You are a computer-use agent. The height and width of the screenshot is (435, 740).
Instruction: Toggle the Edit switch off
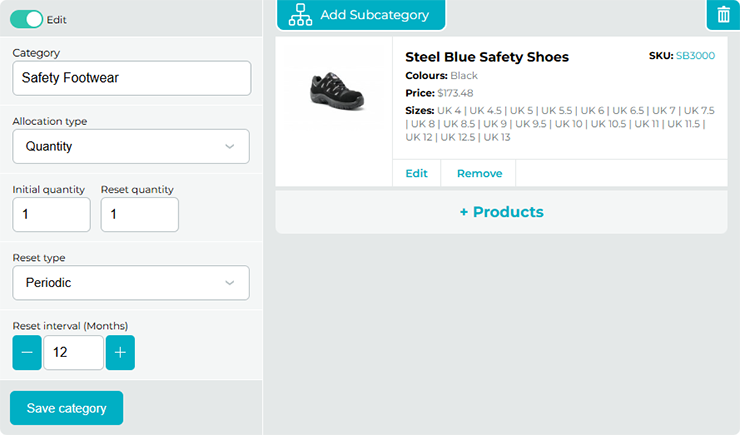point(27,19)
